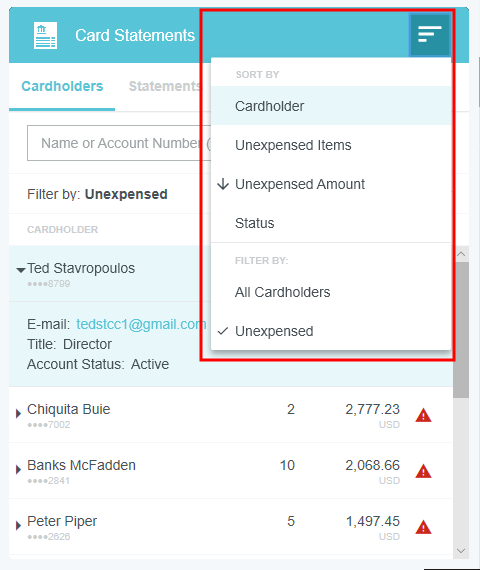Image resolution: width=480 pixels, height=570 pixels.
Task: Click the scrollbar down arrow
Action: pyautogui.click(x=461, y=551)
